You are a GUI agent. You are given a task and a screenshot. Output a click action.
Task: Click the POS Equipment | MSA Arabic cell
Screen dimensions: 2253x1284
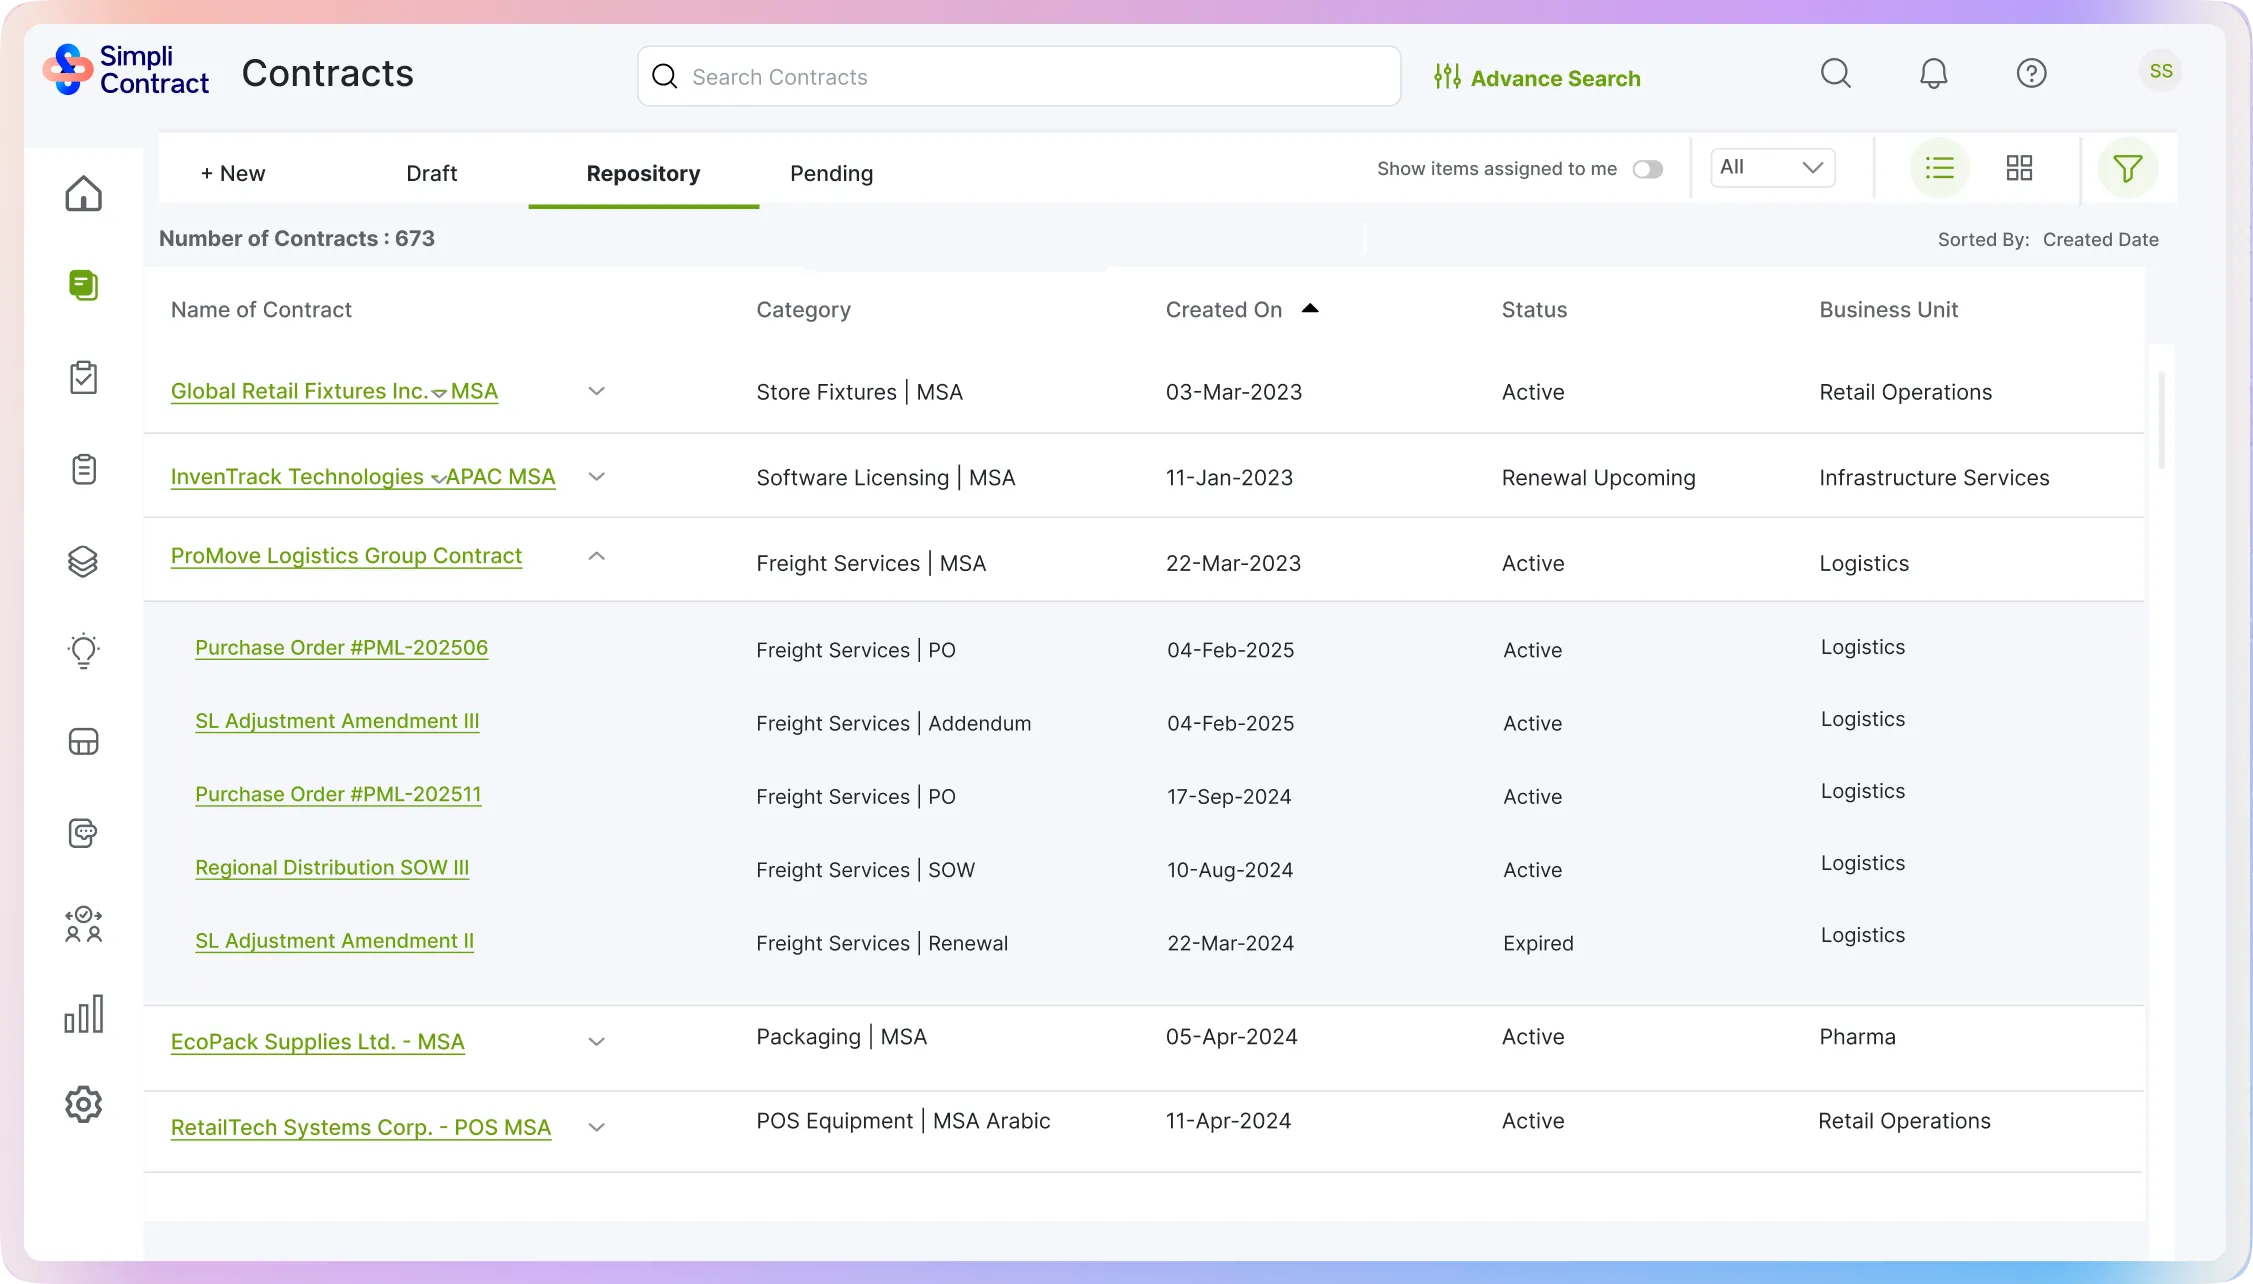click(x=903, y=1121)
